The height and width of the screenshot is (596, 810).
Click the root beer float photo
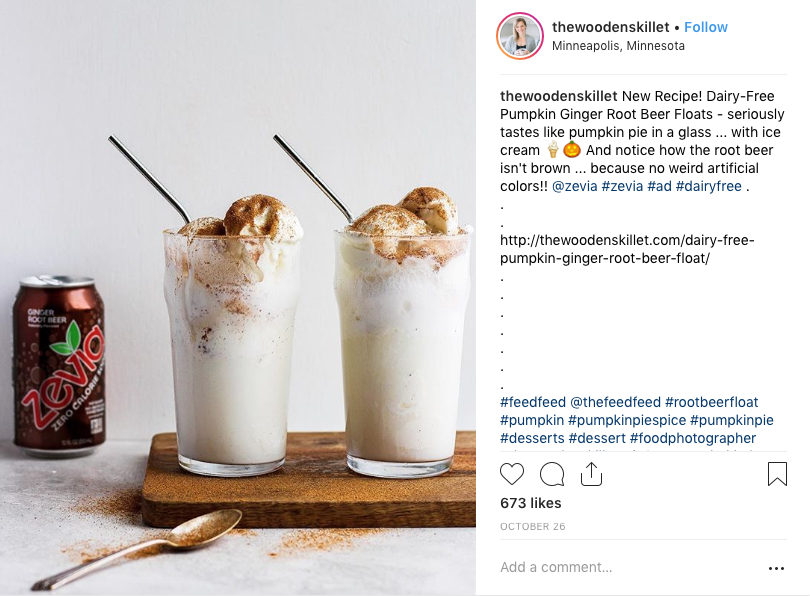(x=238, y=298)
